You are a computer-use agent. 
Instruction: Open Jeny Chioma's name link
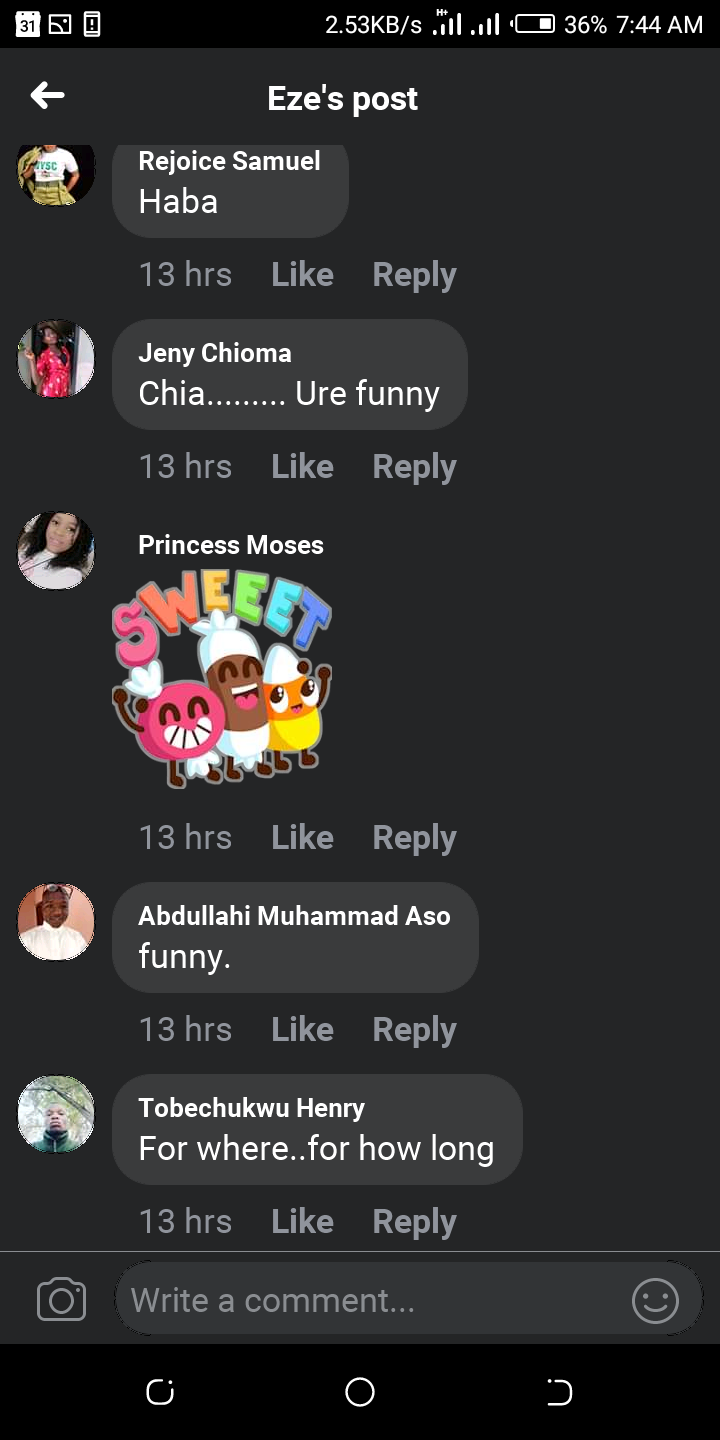pos(215,353)
